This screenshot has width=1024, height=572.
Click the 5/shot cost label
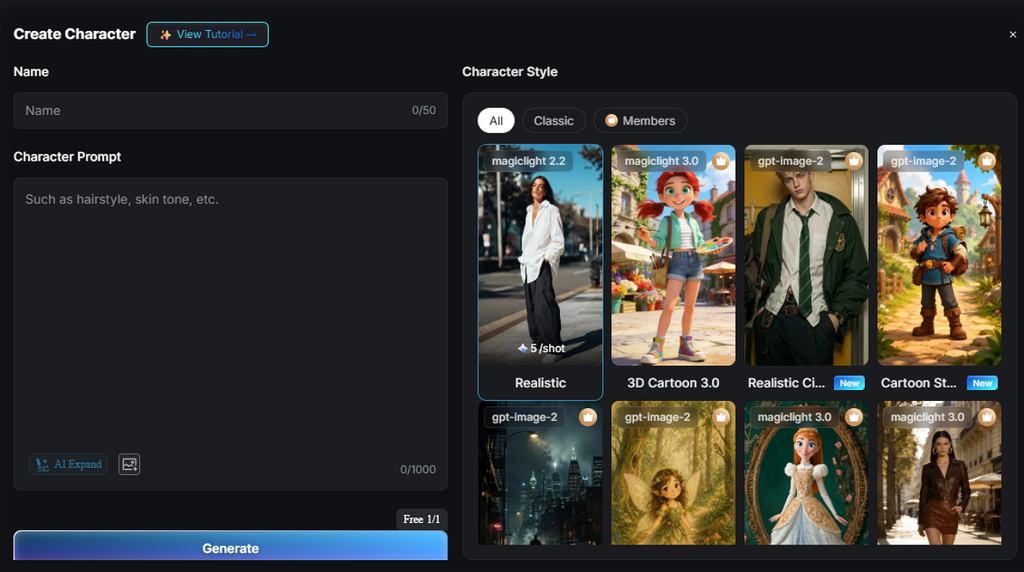click(x=548, y=349)
